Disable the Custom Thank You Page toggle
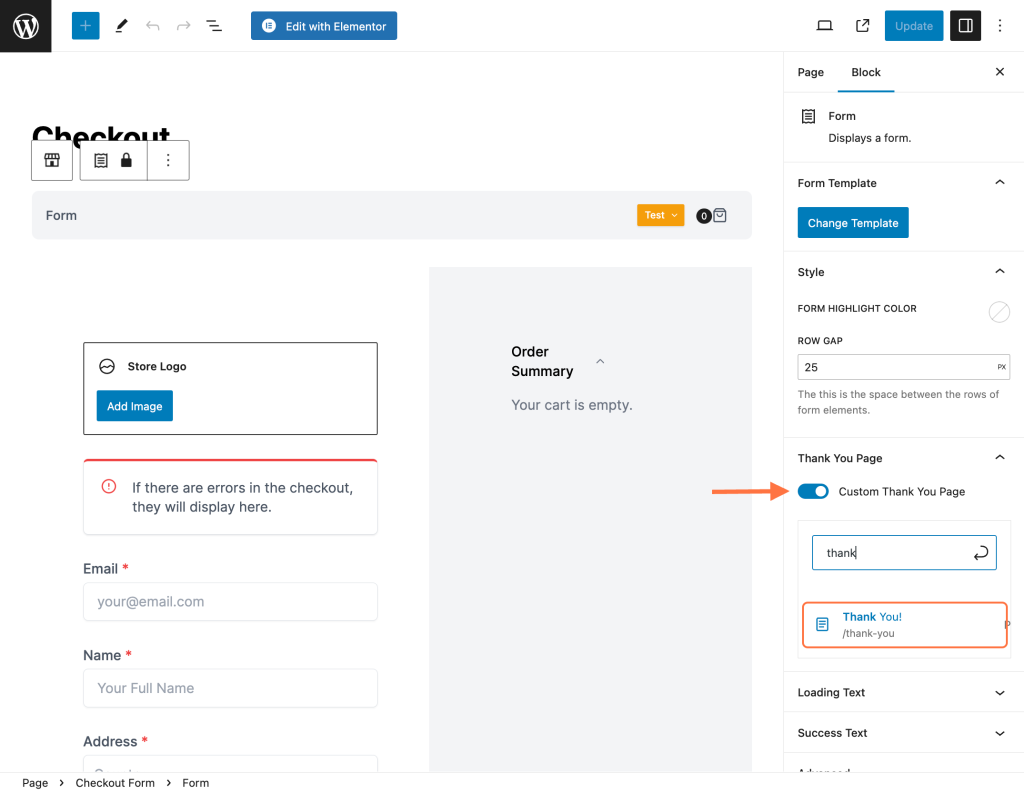This screenshot has width=1024, height=793. [813, 491]
